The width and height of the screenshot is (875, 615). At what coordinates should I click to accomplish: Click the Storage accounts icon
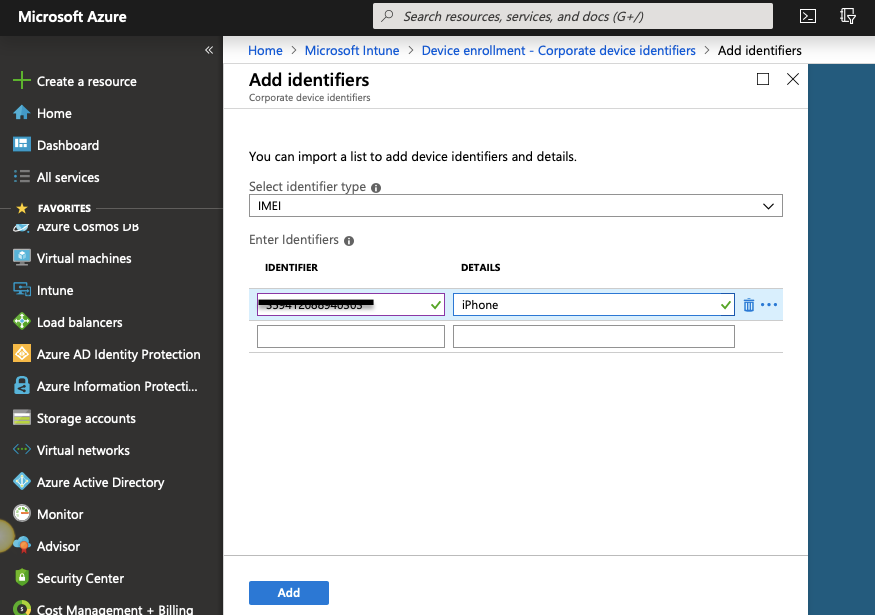22,417
